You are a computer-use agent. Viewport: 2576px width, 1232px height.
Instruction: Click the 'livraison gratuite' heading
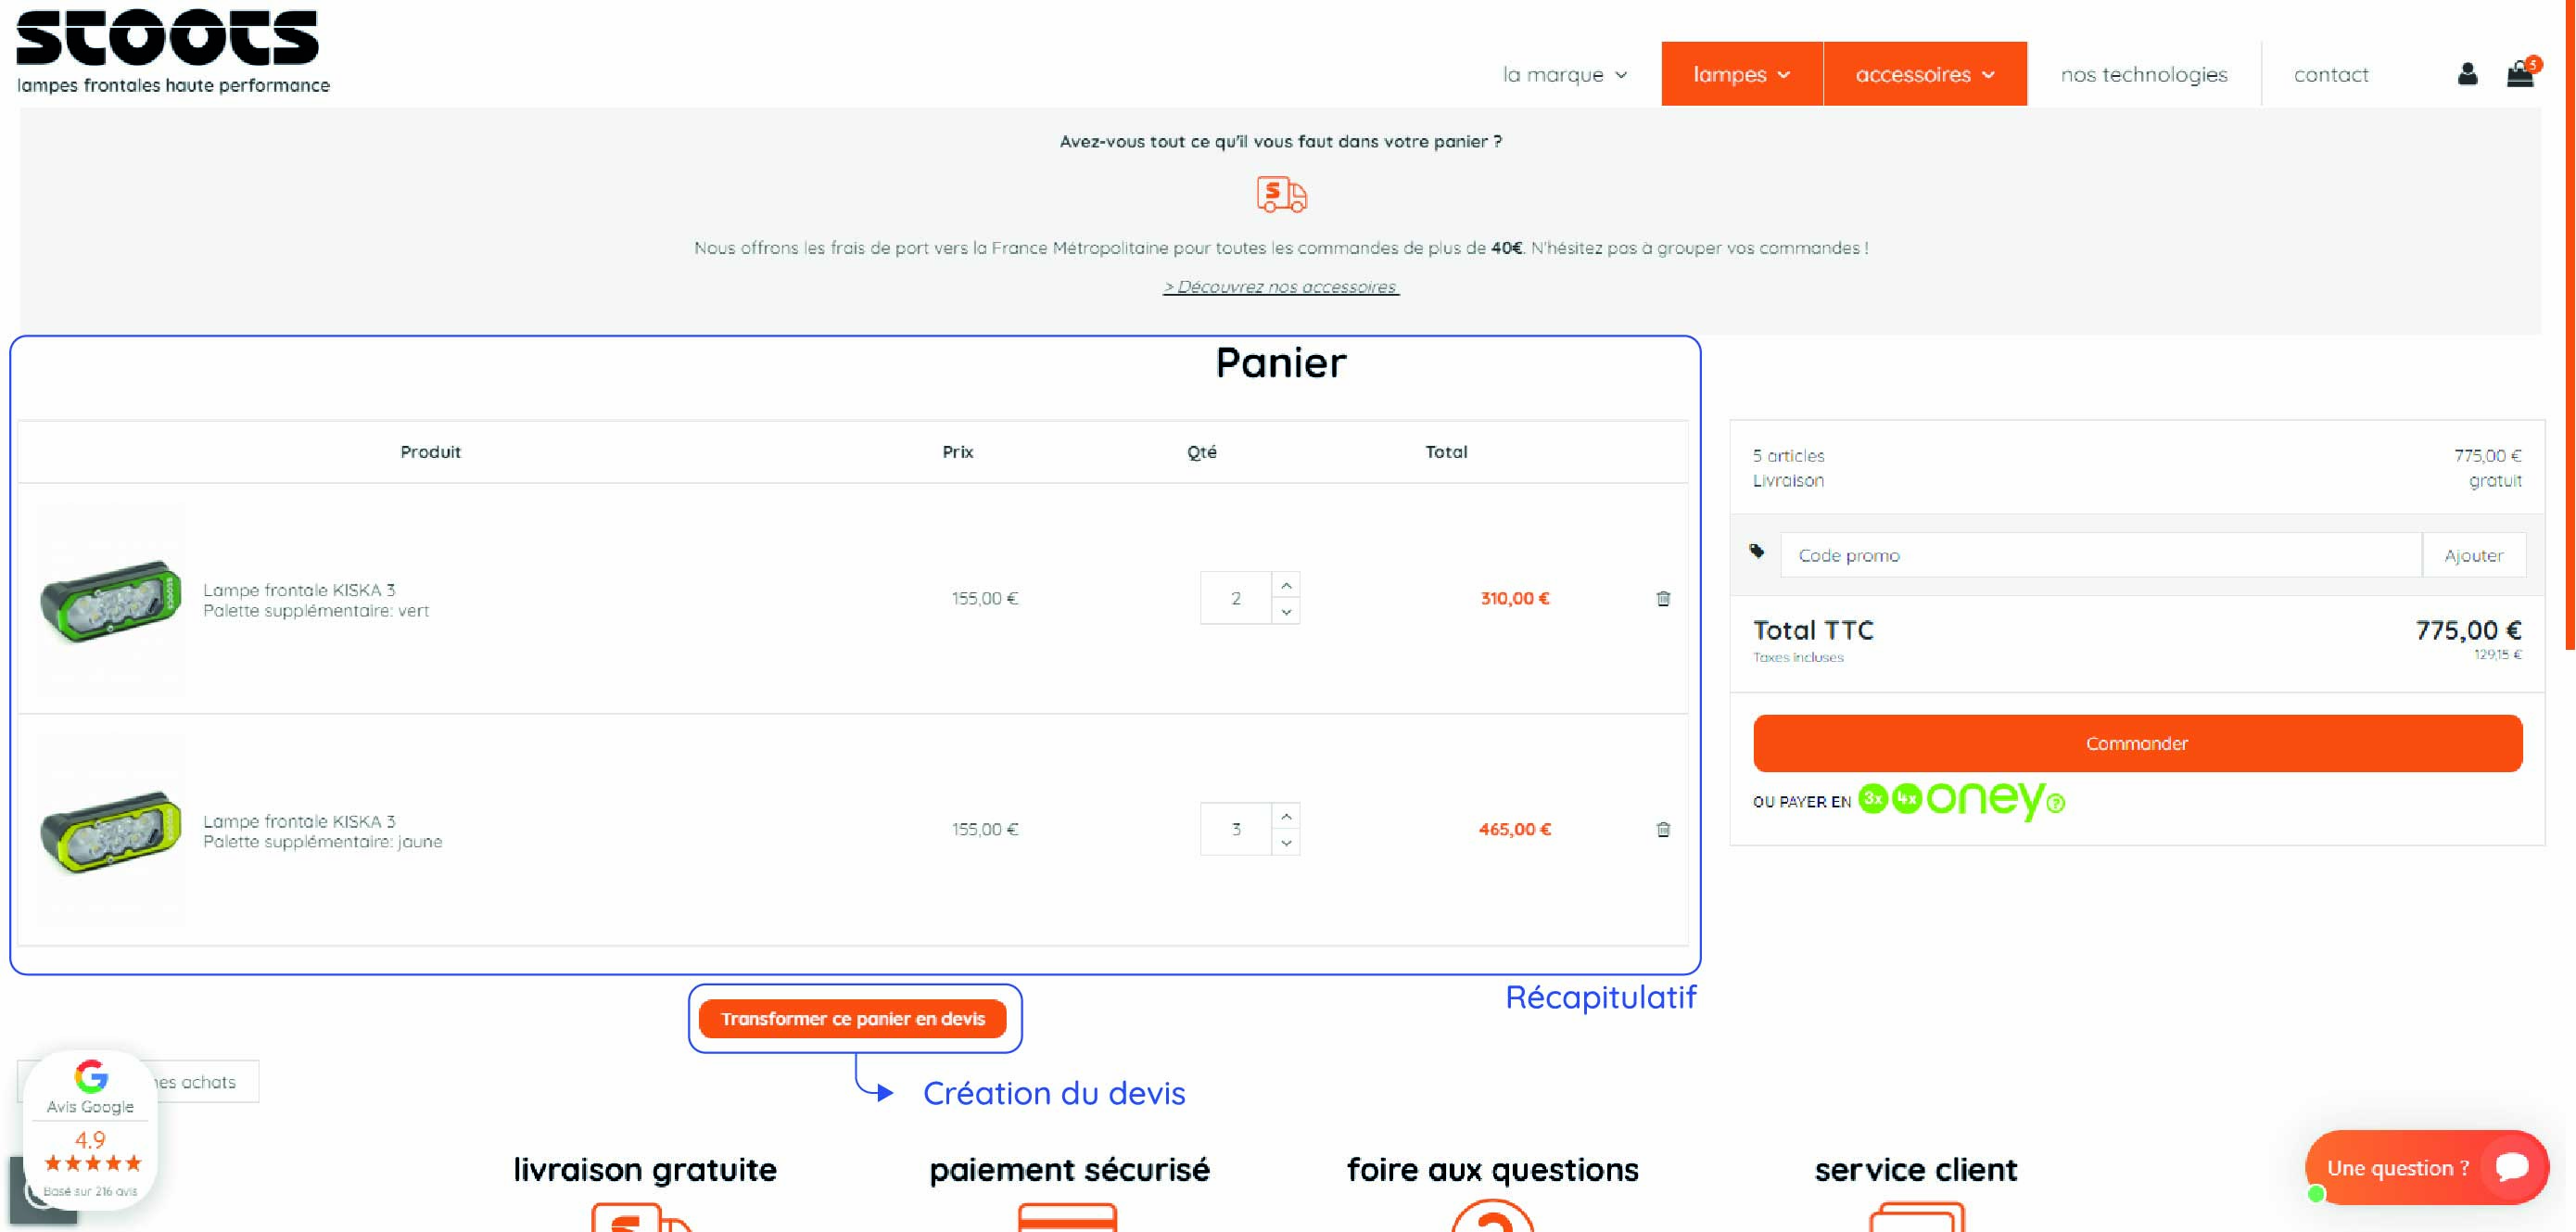pyautogui.click(x=645, y=1169)
